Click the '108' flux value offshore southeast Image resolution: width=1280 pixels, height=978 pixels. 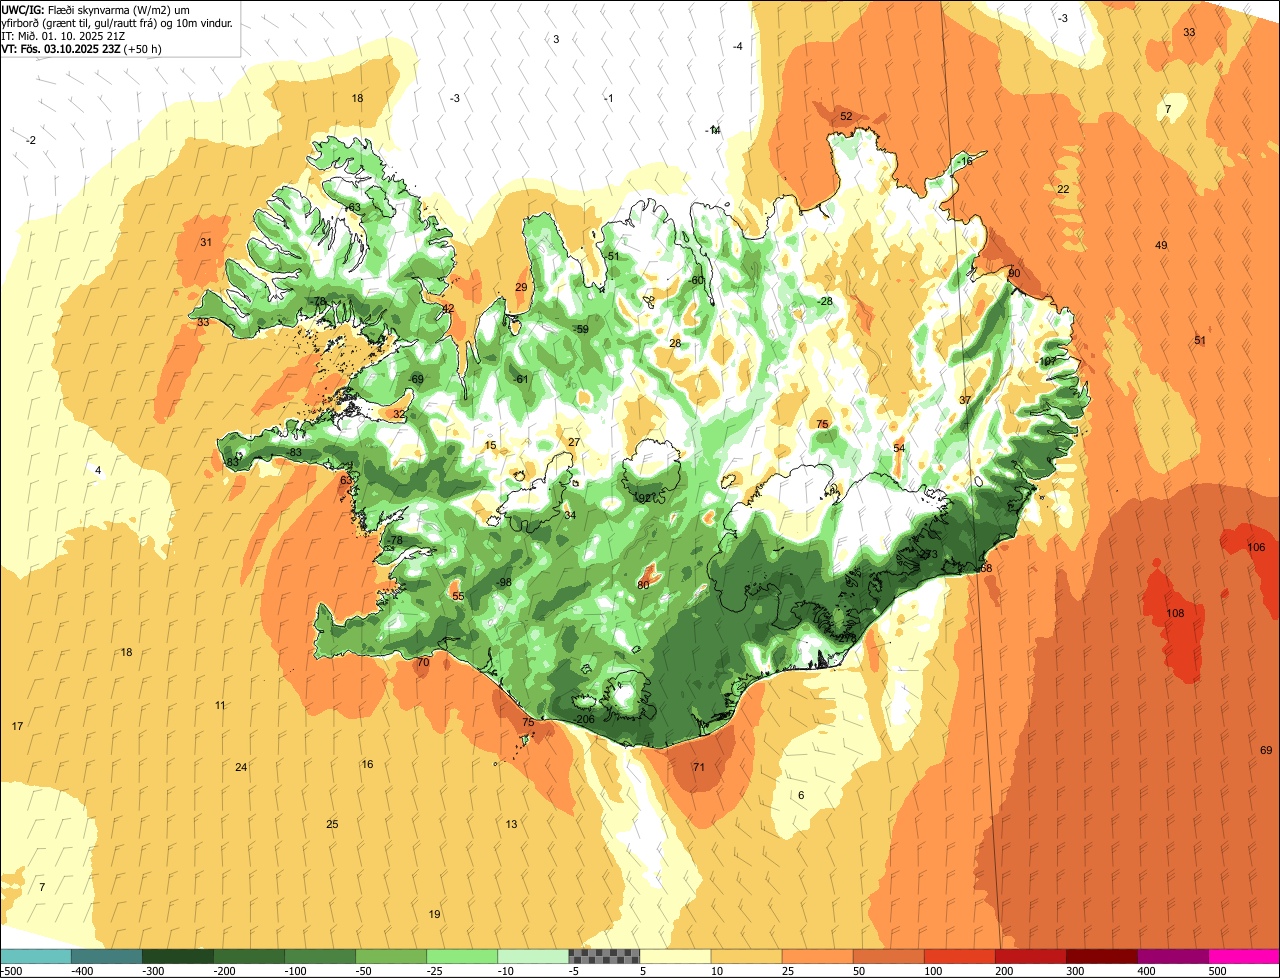(1175, 613)
